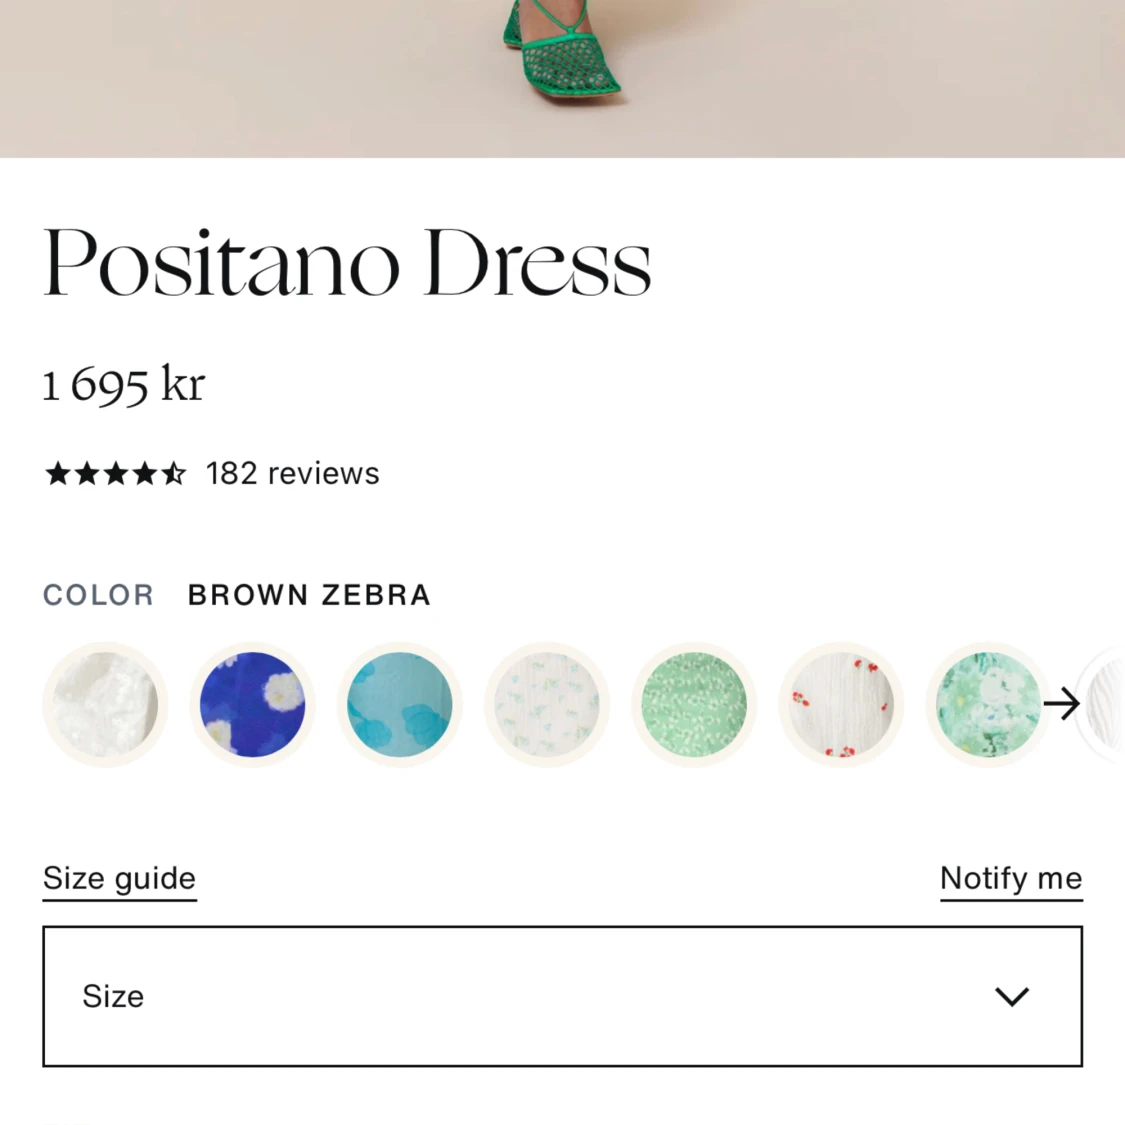Click the Brown Zebra color name
The image size is (1125, 1125).
309,595
